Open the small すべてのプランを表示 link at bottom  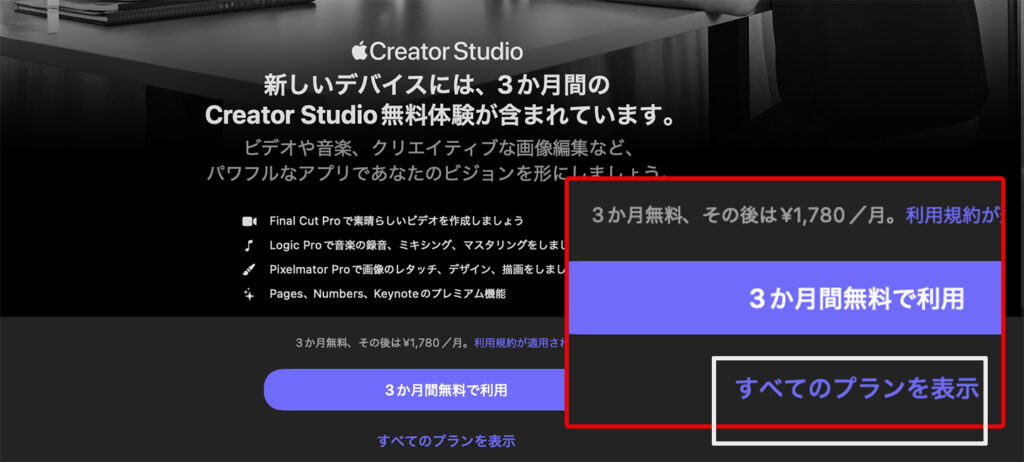coord(446,440)
